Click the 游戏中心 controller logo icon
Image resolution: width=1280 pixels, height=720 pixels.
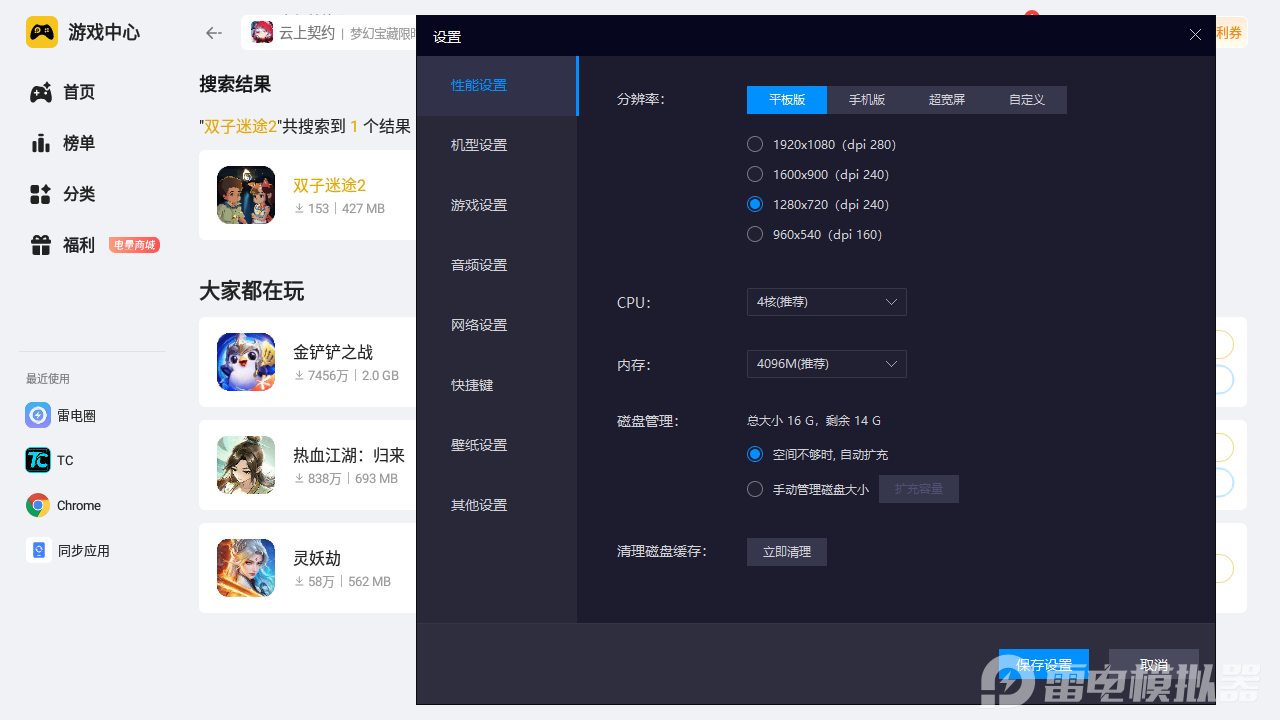pos(42,32)
